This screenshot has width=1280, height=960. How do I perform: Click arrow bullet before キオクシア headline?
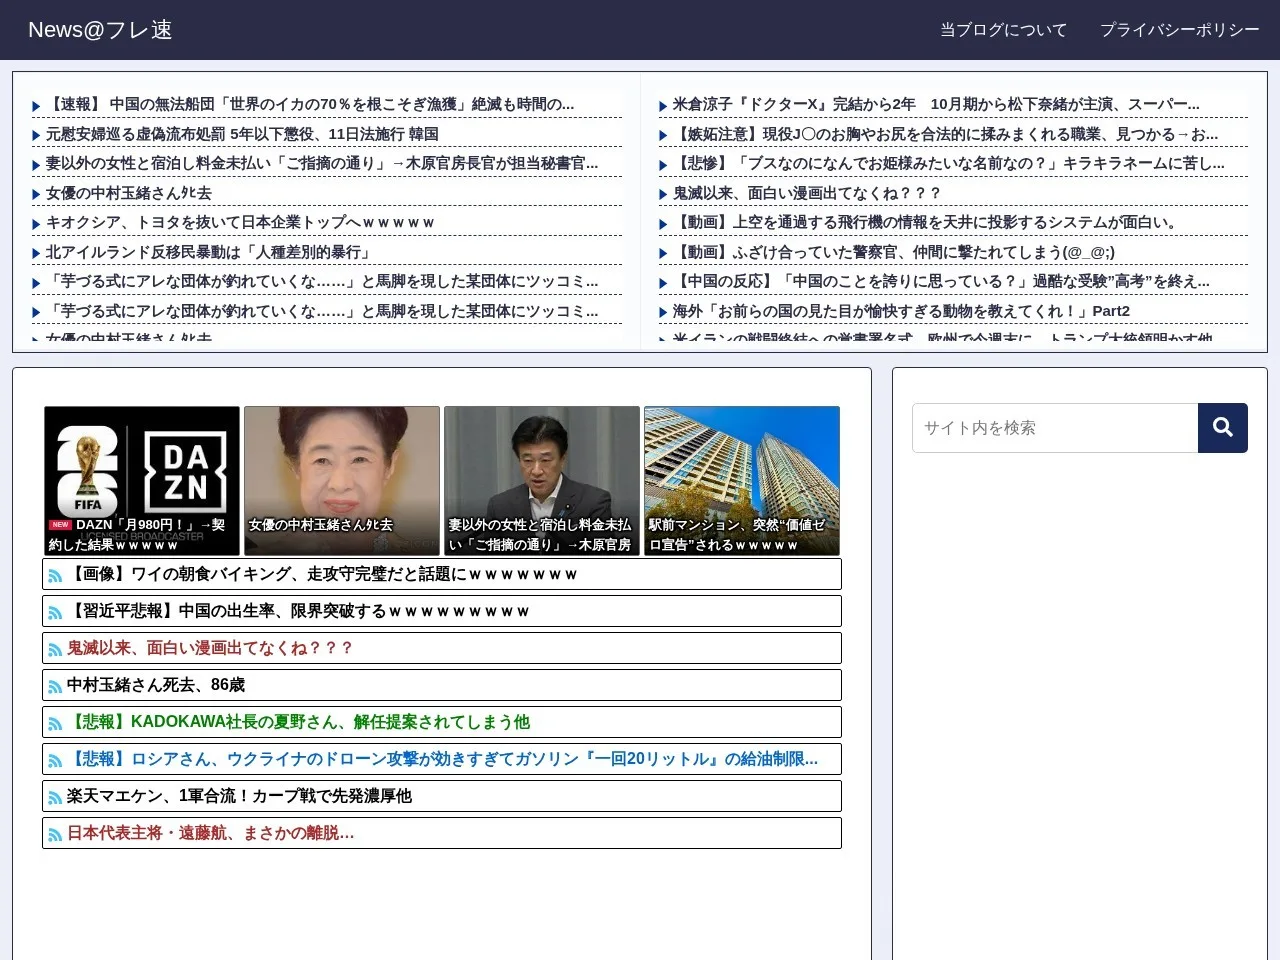click(x=37, y=224)
